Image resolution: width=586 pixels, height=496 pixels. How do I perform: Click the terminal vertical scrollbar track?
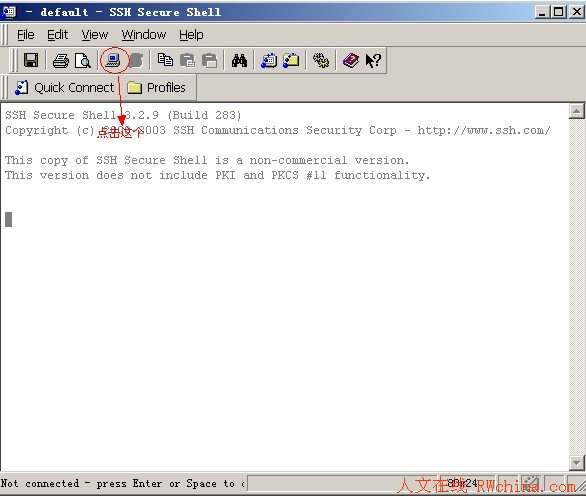(577, 287)
